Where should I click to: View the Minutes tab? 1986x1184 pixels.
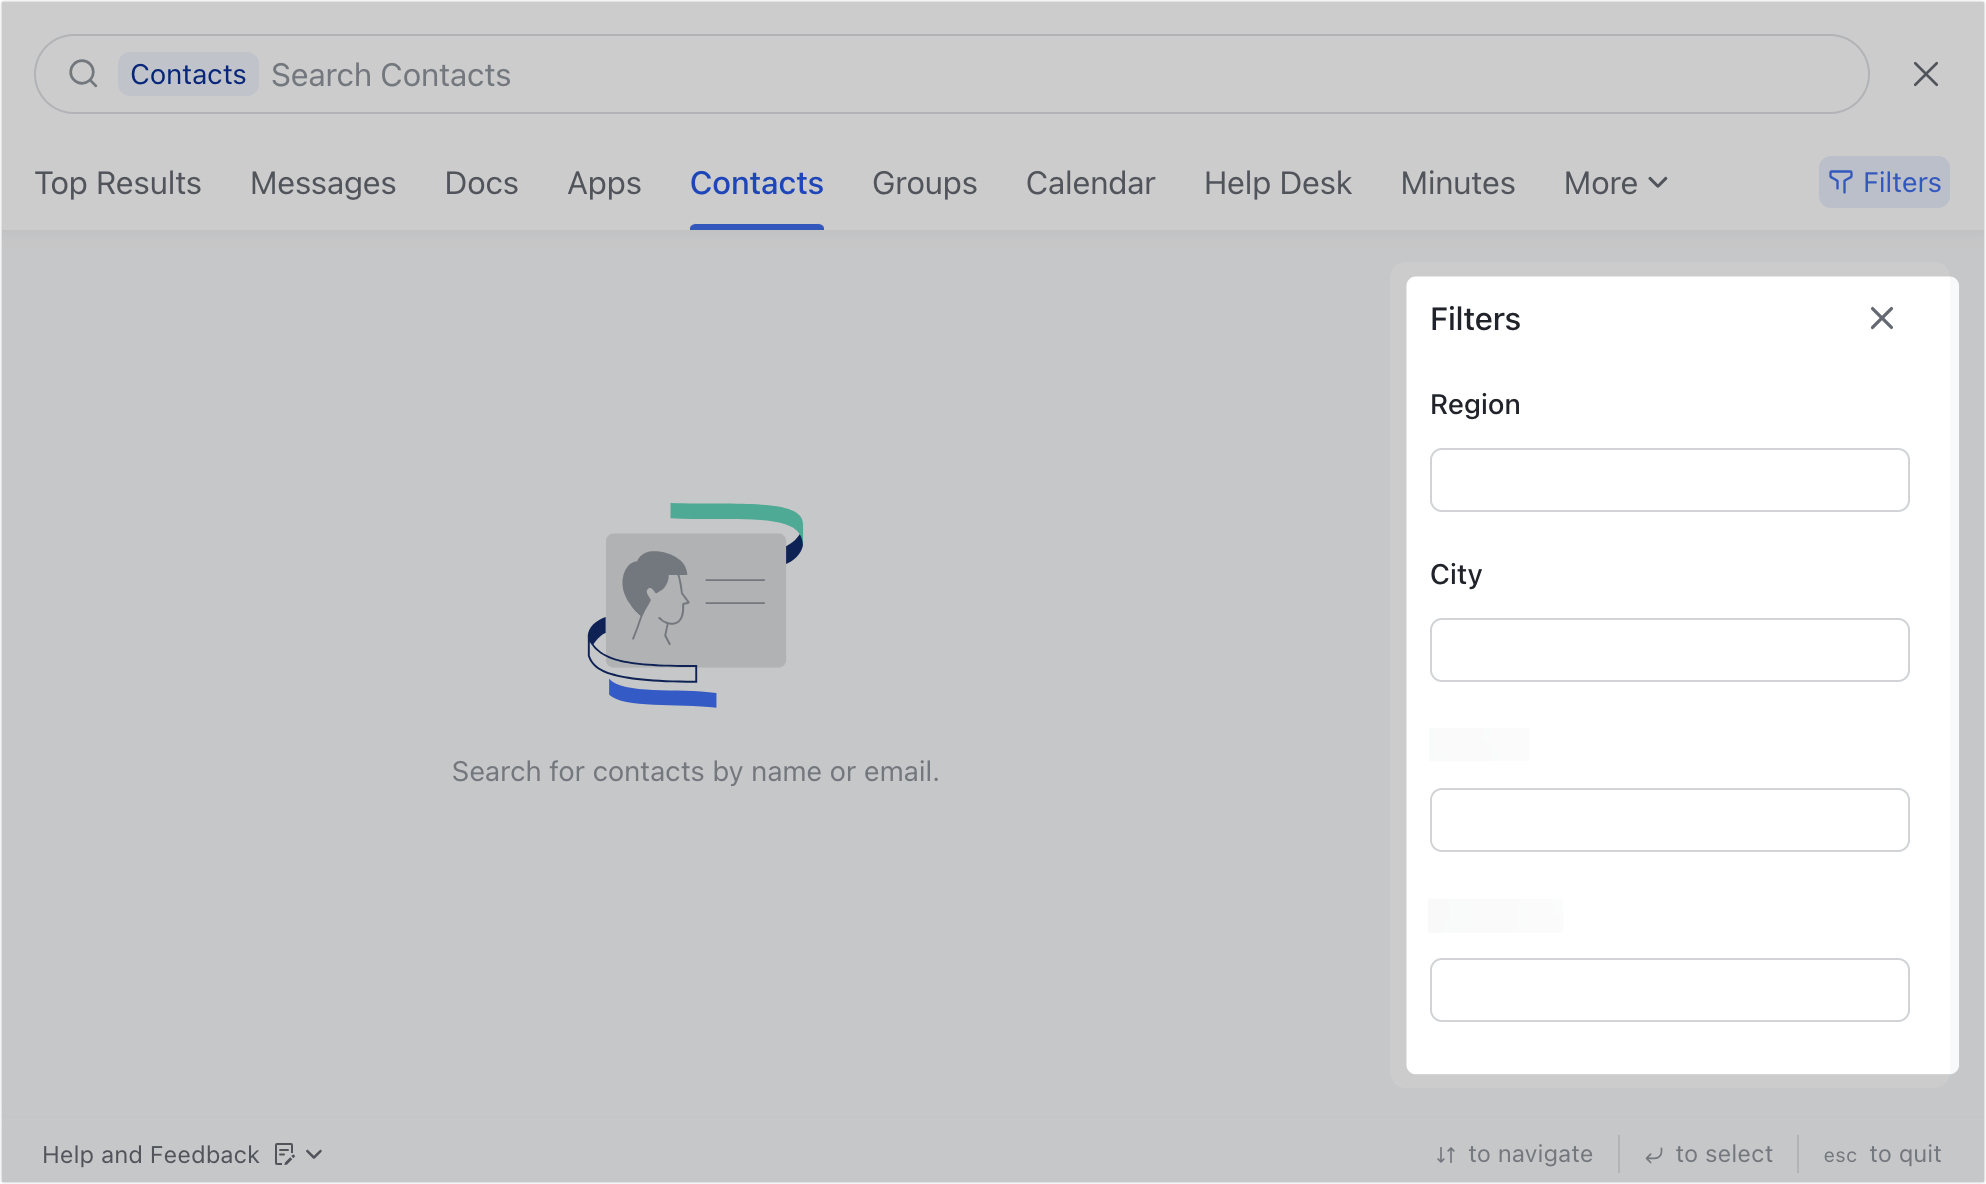coord(1457,183)
